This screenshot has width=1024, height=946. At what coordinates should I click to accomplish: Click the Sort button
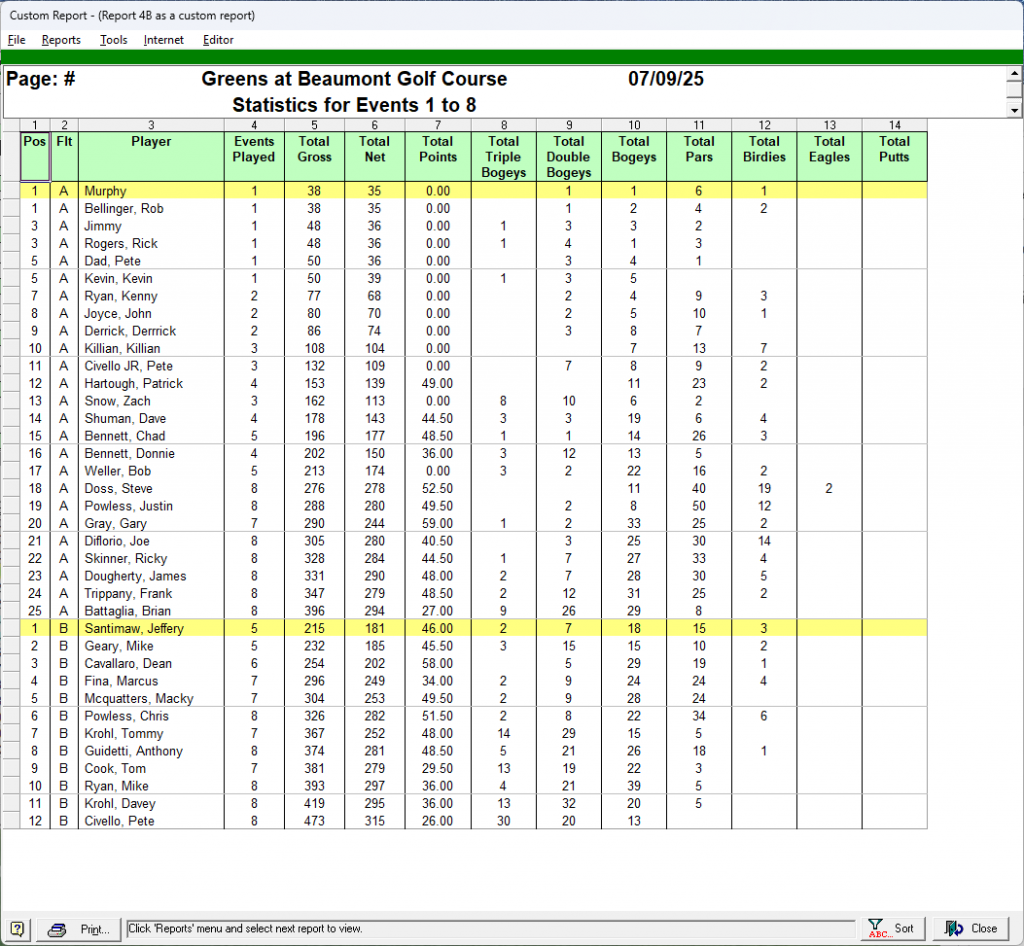tap(892, 929)
